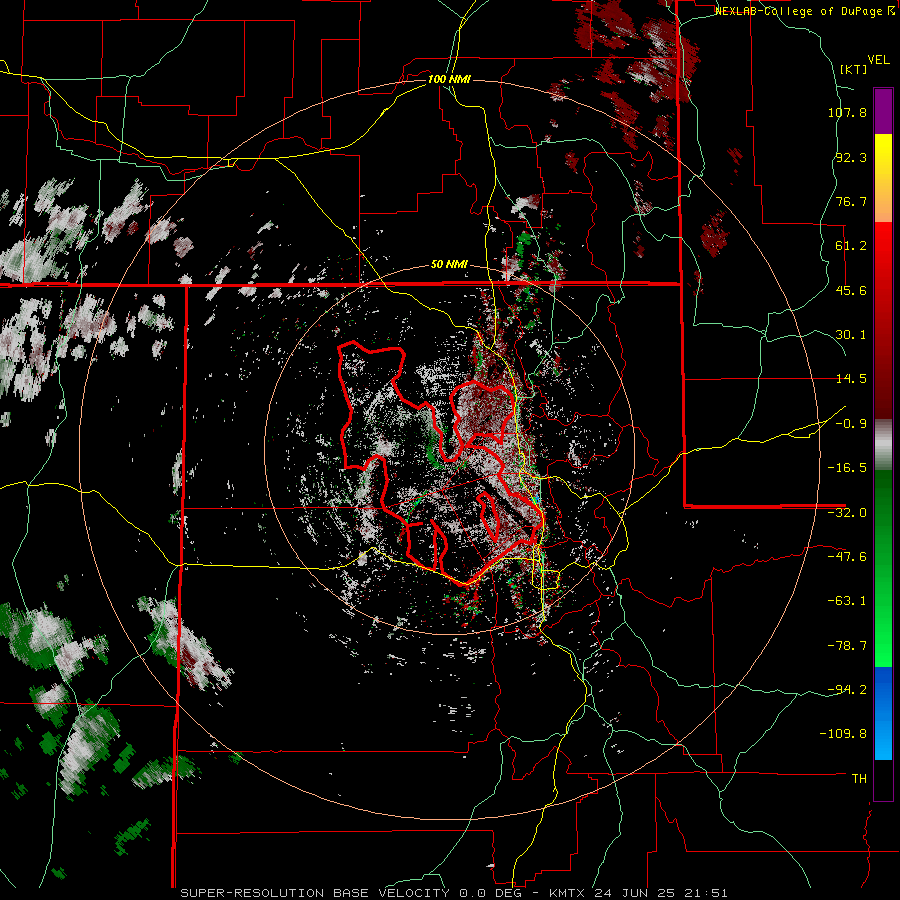900x900 pixels.
Task: Select the -0.9 velocity scale value
Action: pos(851,424)
